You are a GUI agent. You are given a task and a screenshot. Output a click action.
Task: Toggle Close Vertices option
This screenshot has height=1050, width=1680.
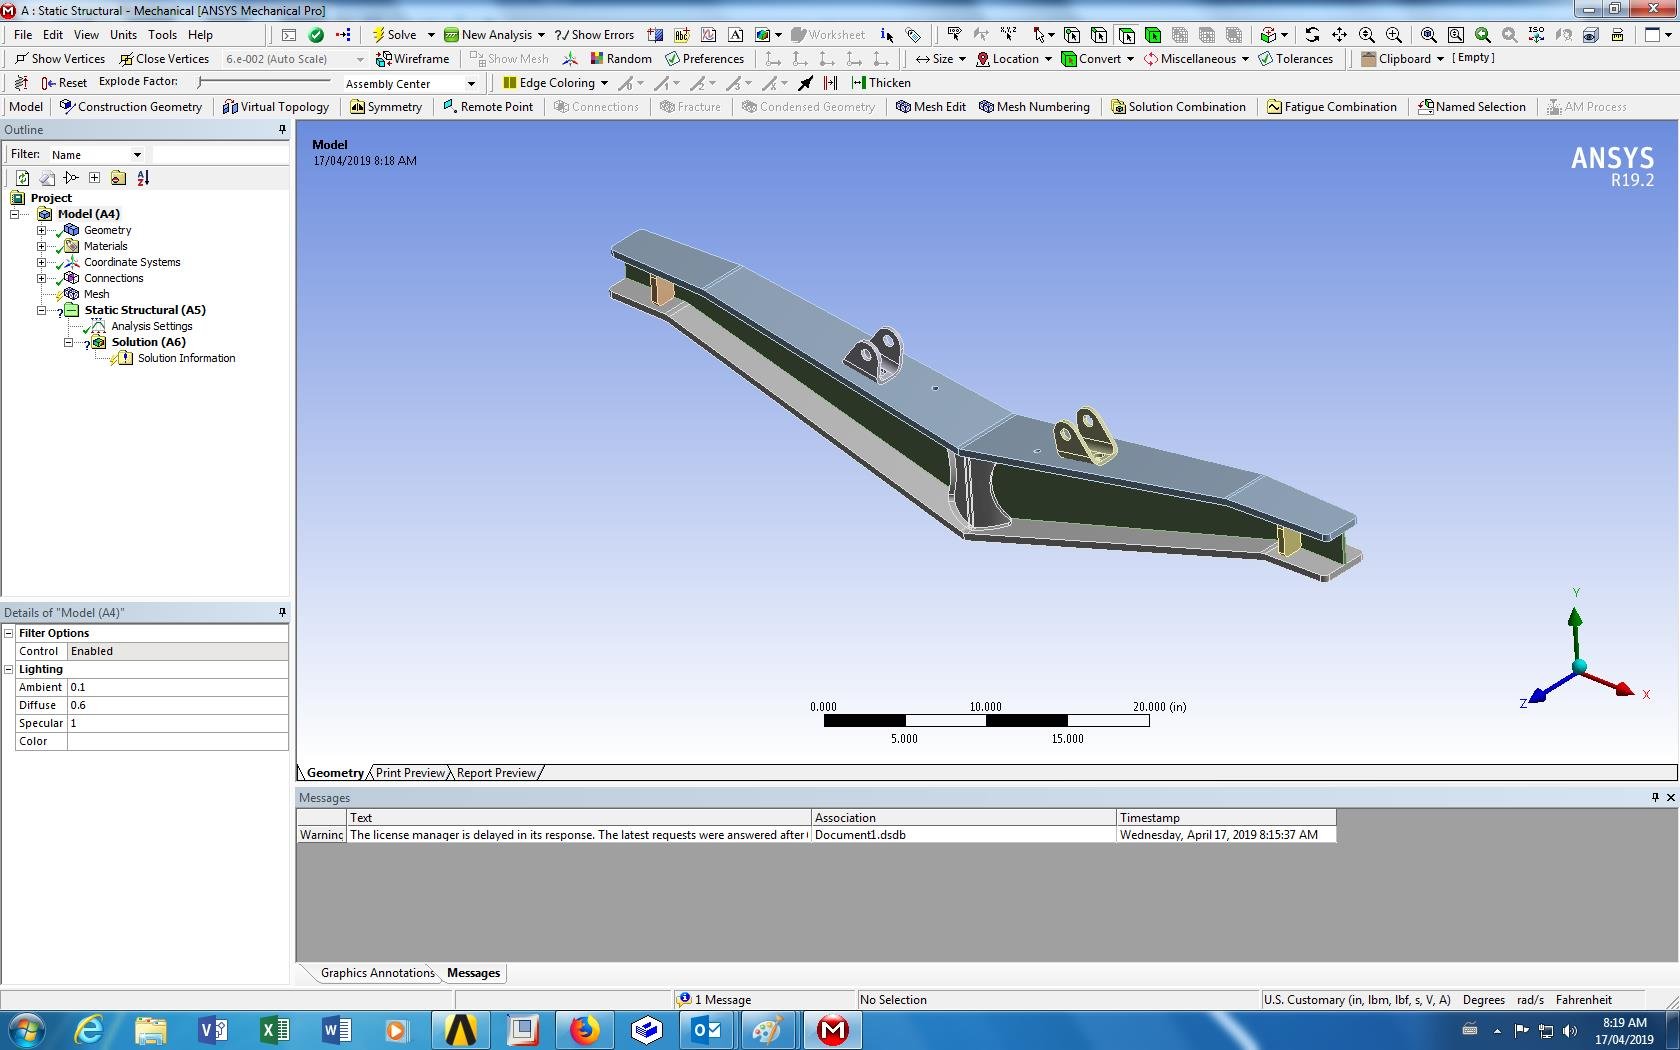tap(164, 59)
